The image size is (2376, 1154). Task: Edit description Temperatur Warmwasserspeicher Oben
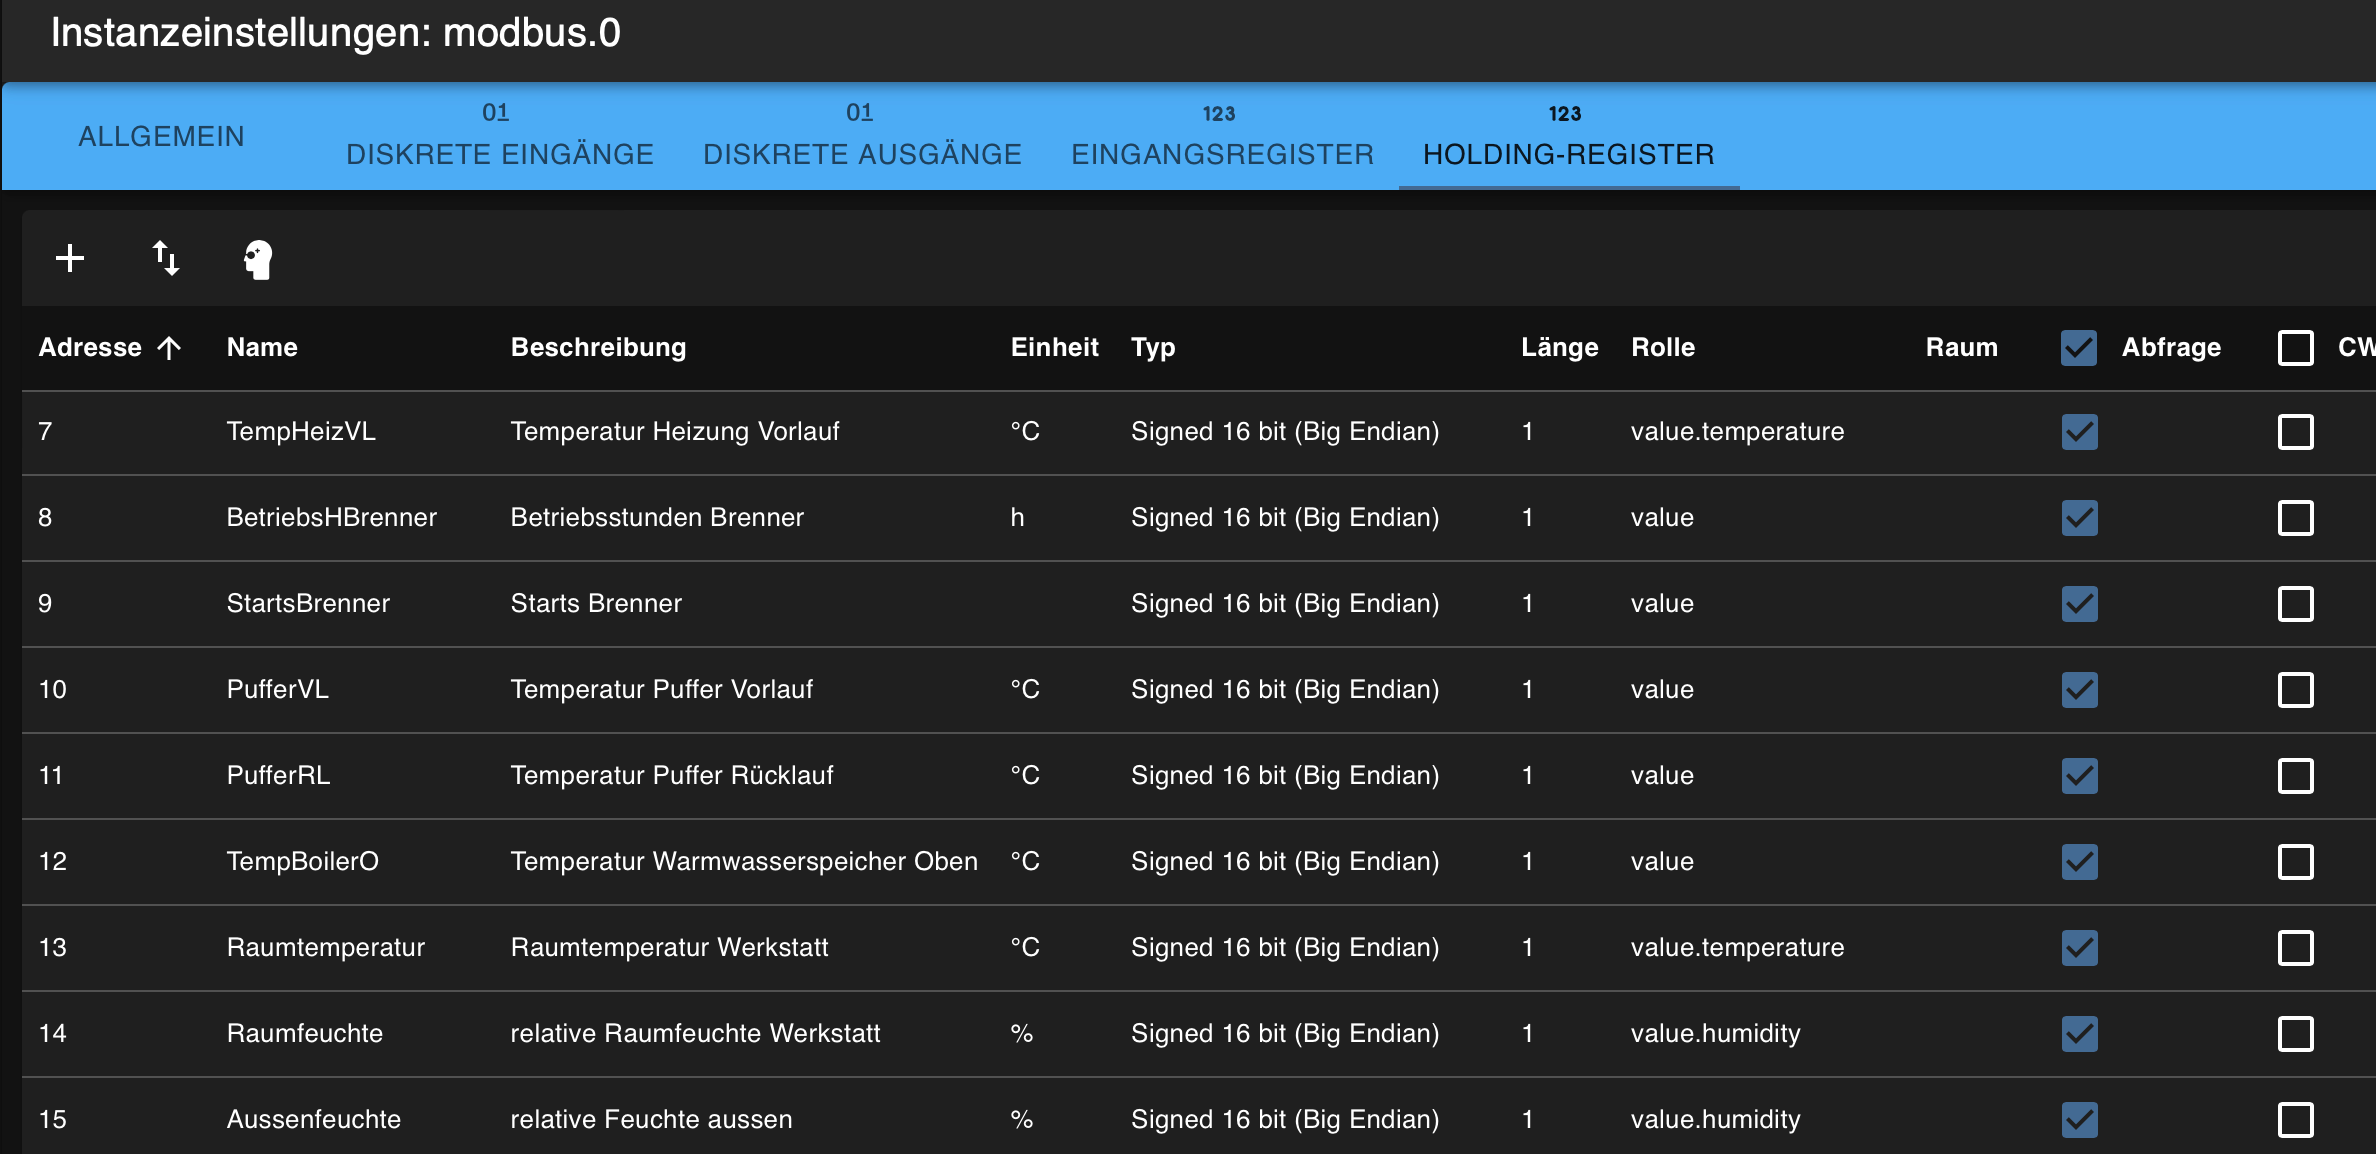pos(743,862)
